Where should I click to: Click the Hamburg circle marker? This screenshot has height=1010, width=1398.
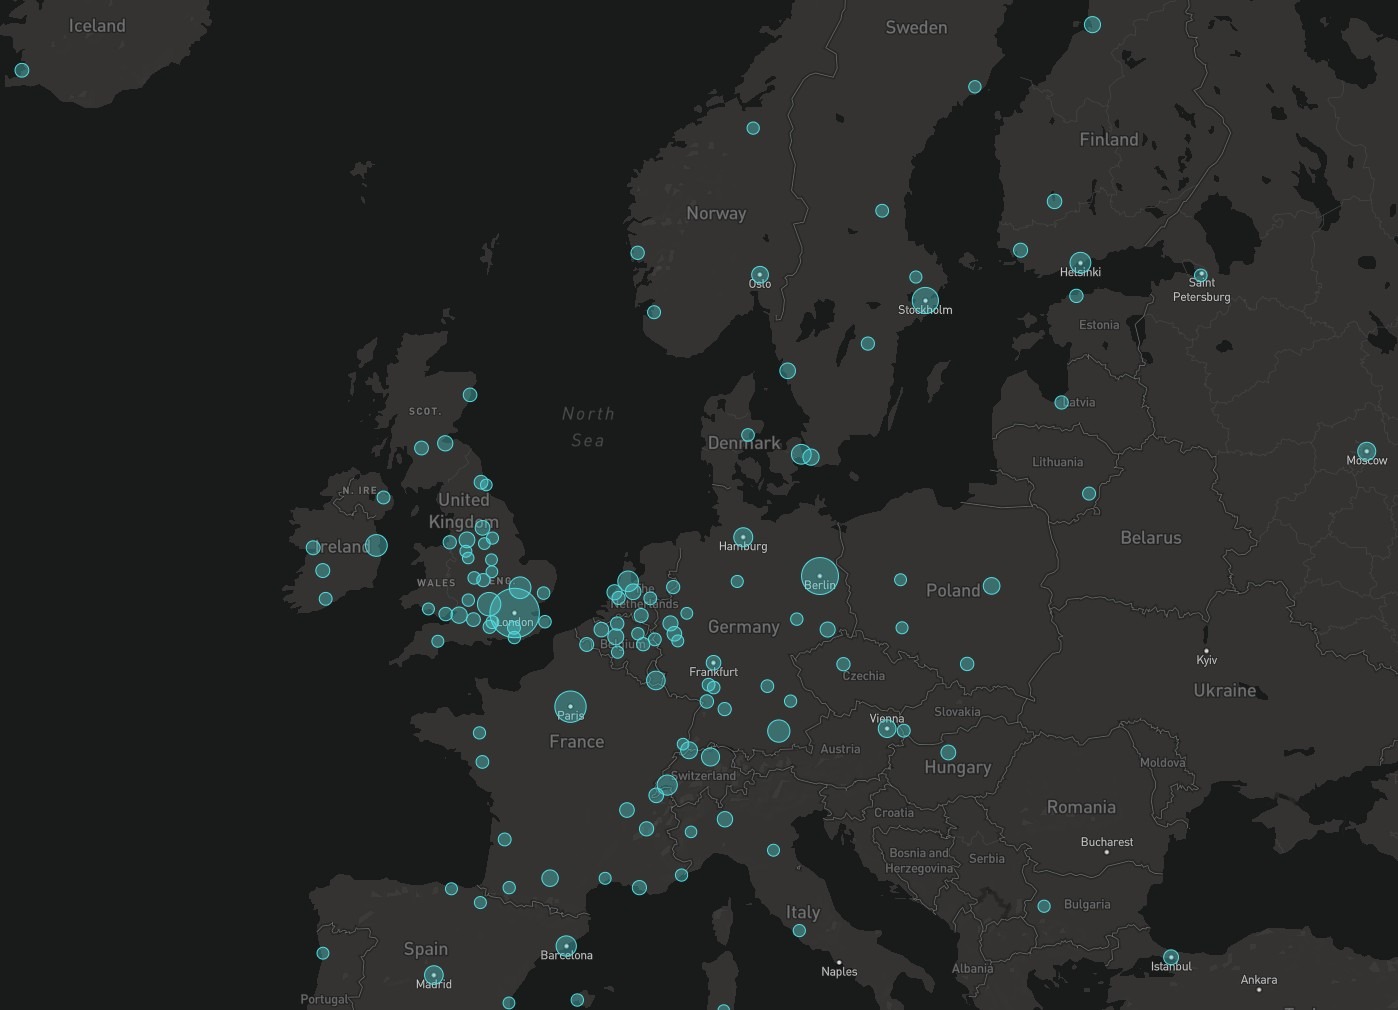coord(743,537)
